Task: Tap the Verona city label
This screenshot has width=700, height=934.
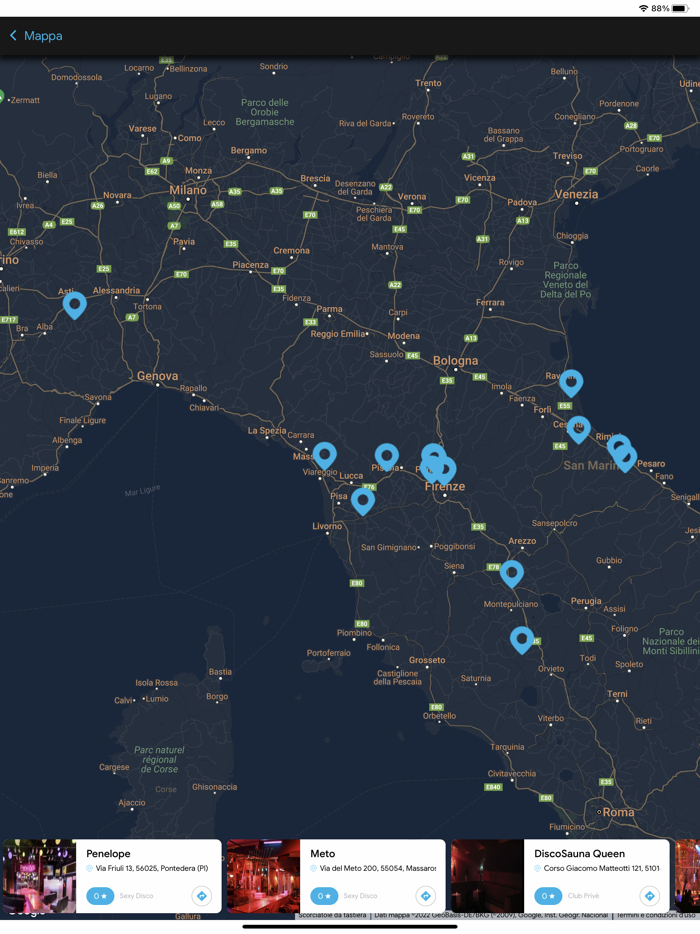Action: coord(412,197)
